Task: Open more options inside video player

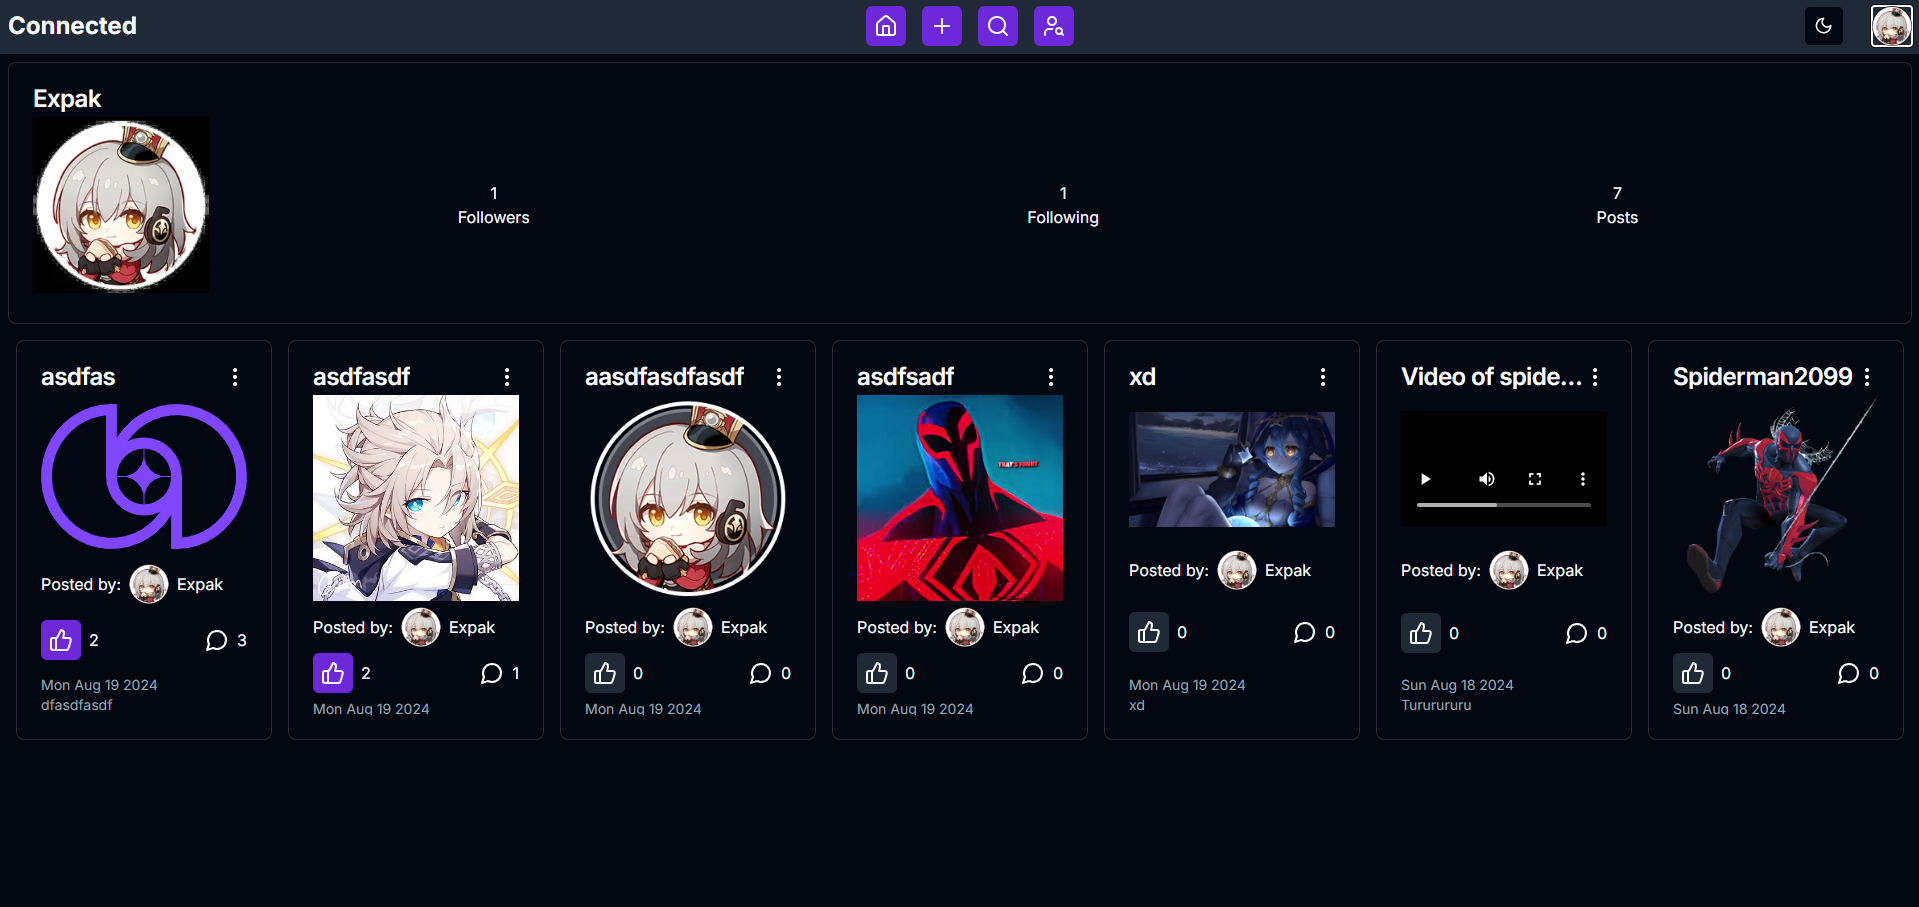Action: [x=1583, y=479]
